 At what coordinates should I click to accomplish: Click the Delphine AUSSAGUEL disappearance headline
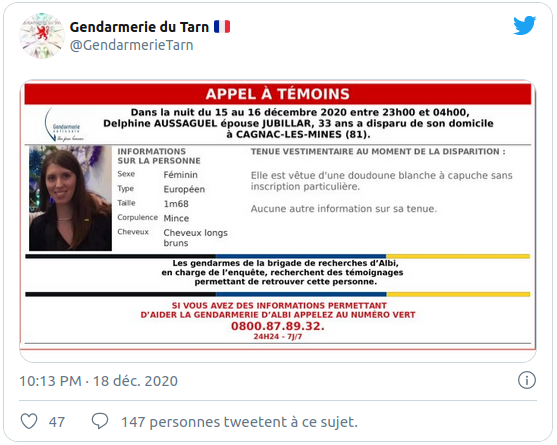click(x=298, y=123)
